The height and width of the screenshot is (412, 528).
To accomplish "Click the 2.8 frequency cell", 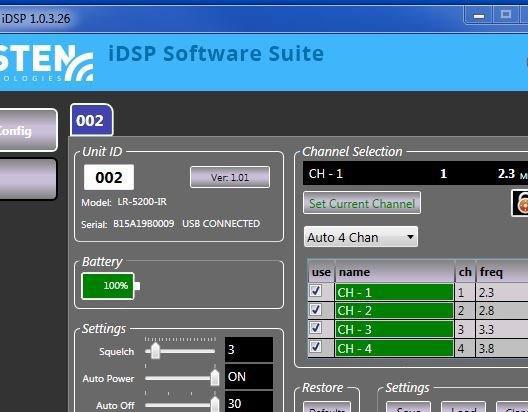I will click(x=502, y=311).
